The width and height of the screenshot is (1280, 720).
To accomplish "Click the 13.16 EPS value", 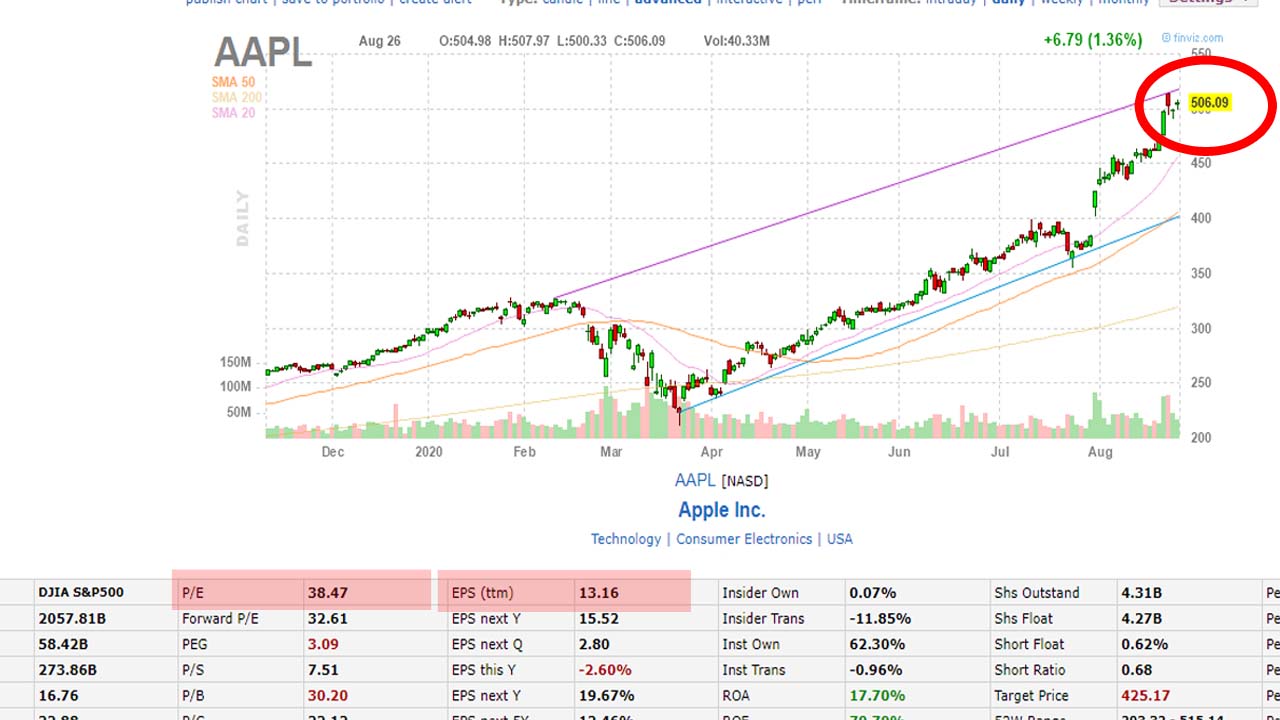I will 599,593.
